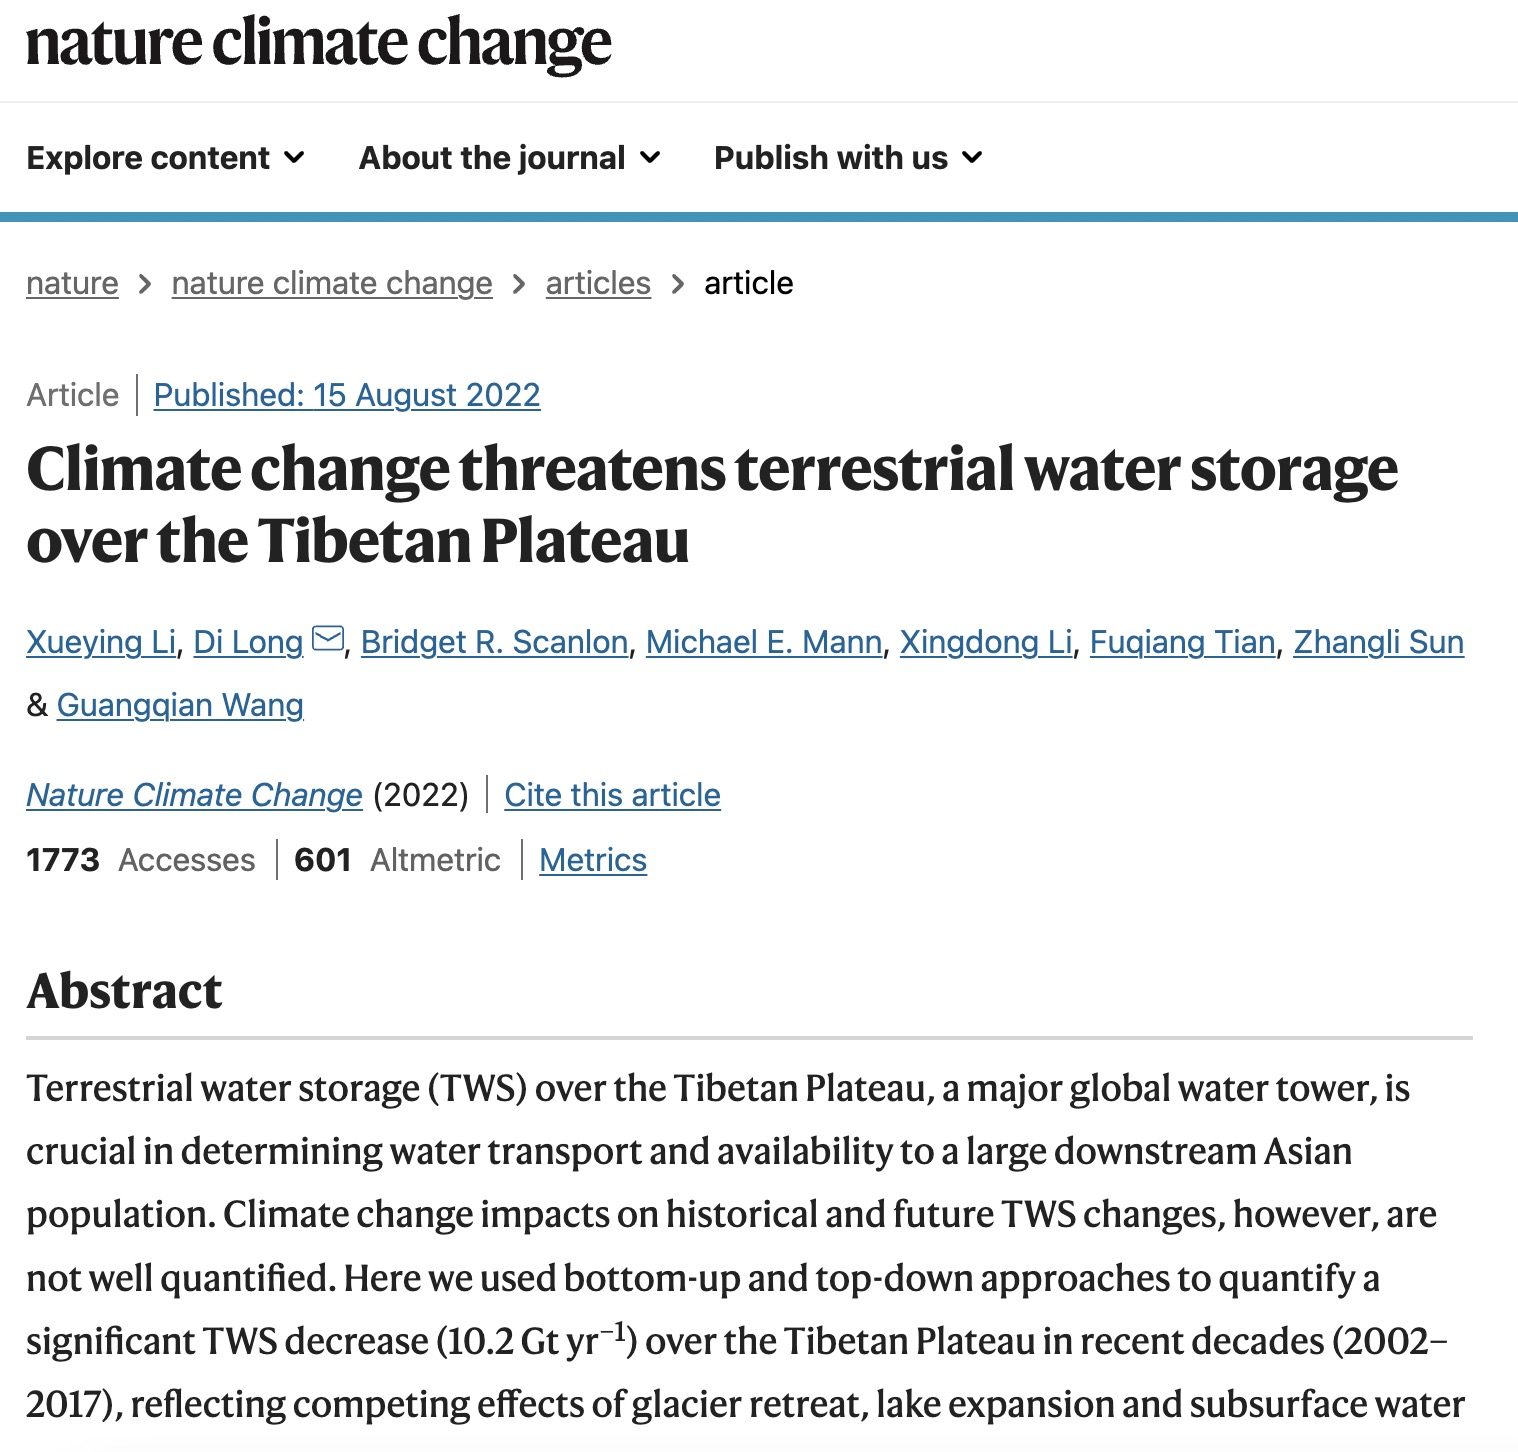Select the nature climate change breadcrumb link

(331, 284)
